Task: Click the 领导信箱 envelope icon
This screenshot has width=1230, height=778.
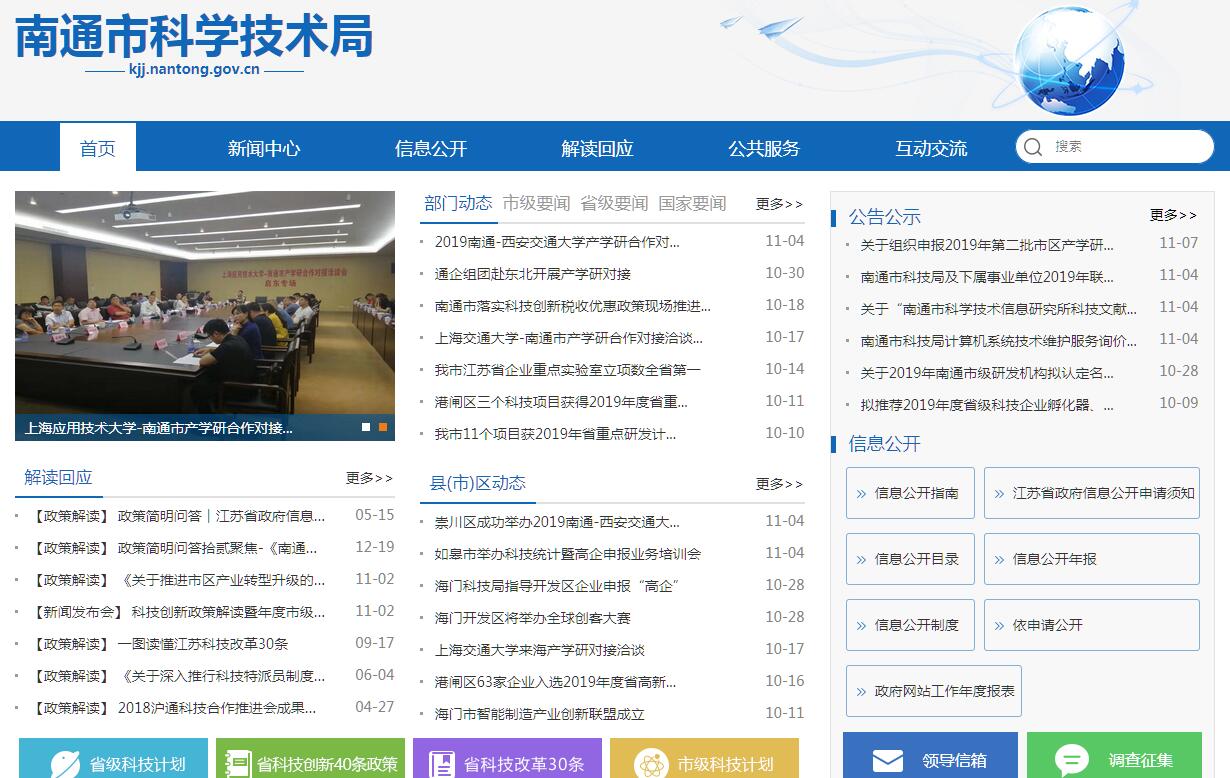Action: pos(887,761)
